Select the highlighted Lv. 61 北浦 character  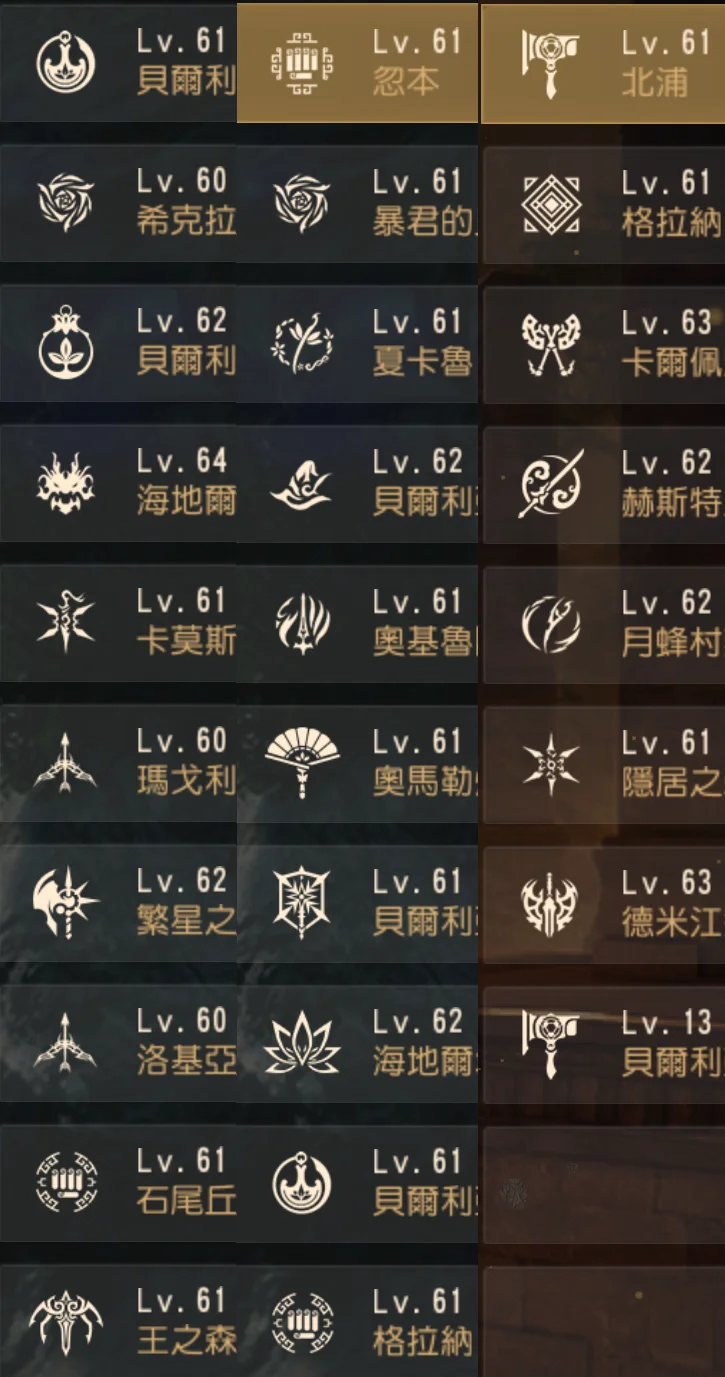603,63
